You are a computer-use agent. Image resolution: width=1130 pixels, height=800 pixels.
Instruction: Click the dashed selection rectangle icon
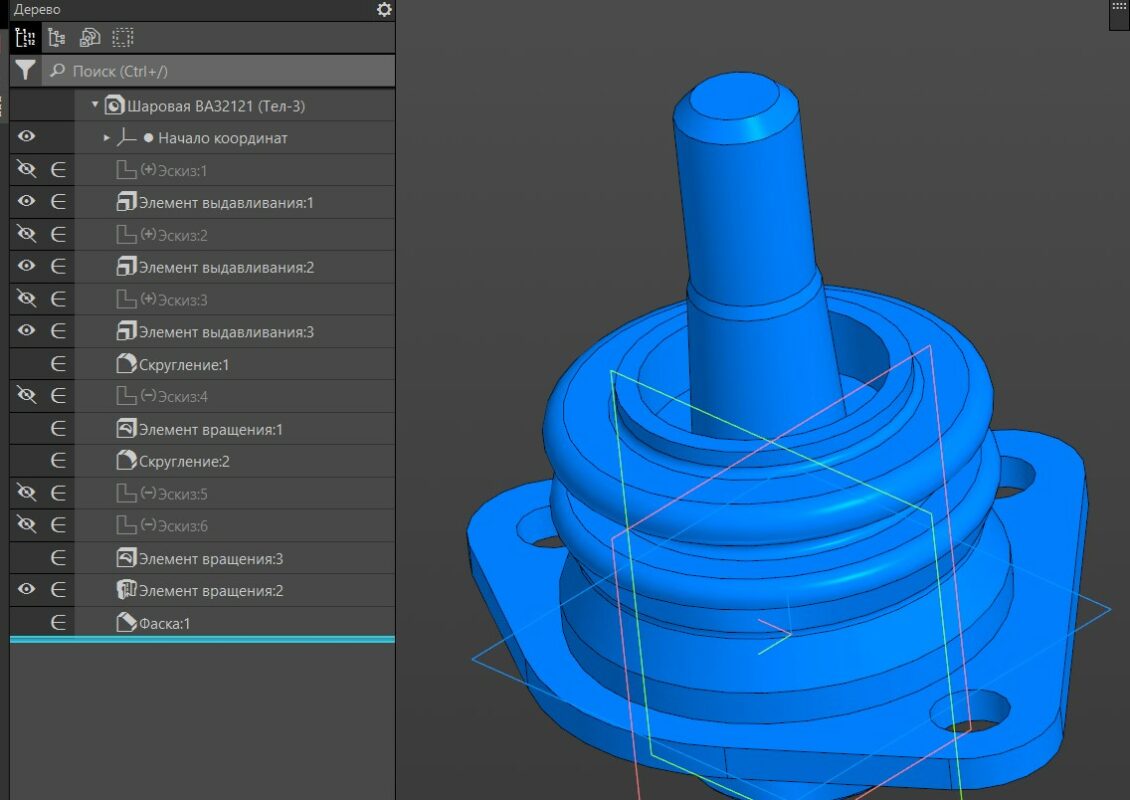(x=123, y=38)
